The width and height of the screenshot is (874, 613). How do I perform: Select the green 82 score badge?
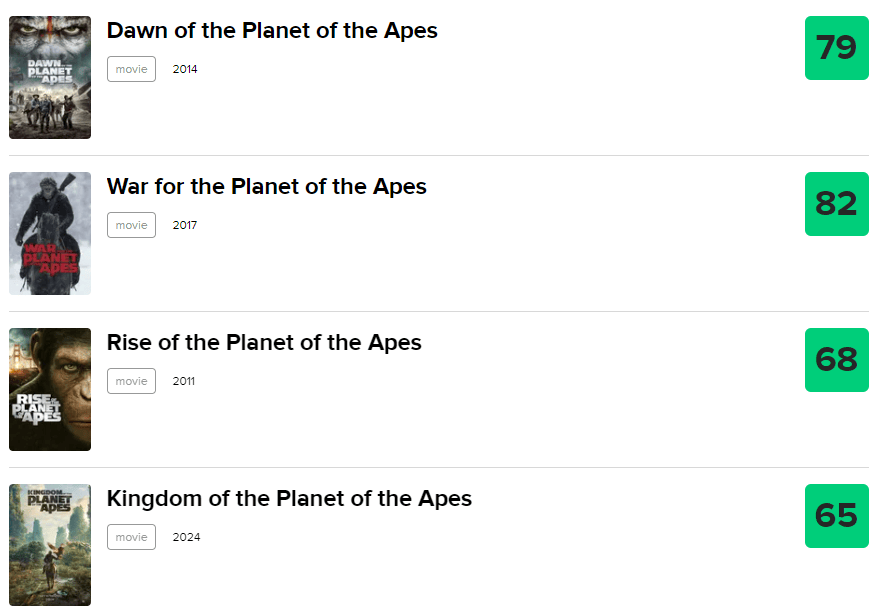coord(836,204)
